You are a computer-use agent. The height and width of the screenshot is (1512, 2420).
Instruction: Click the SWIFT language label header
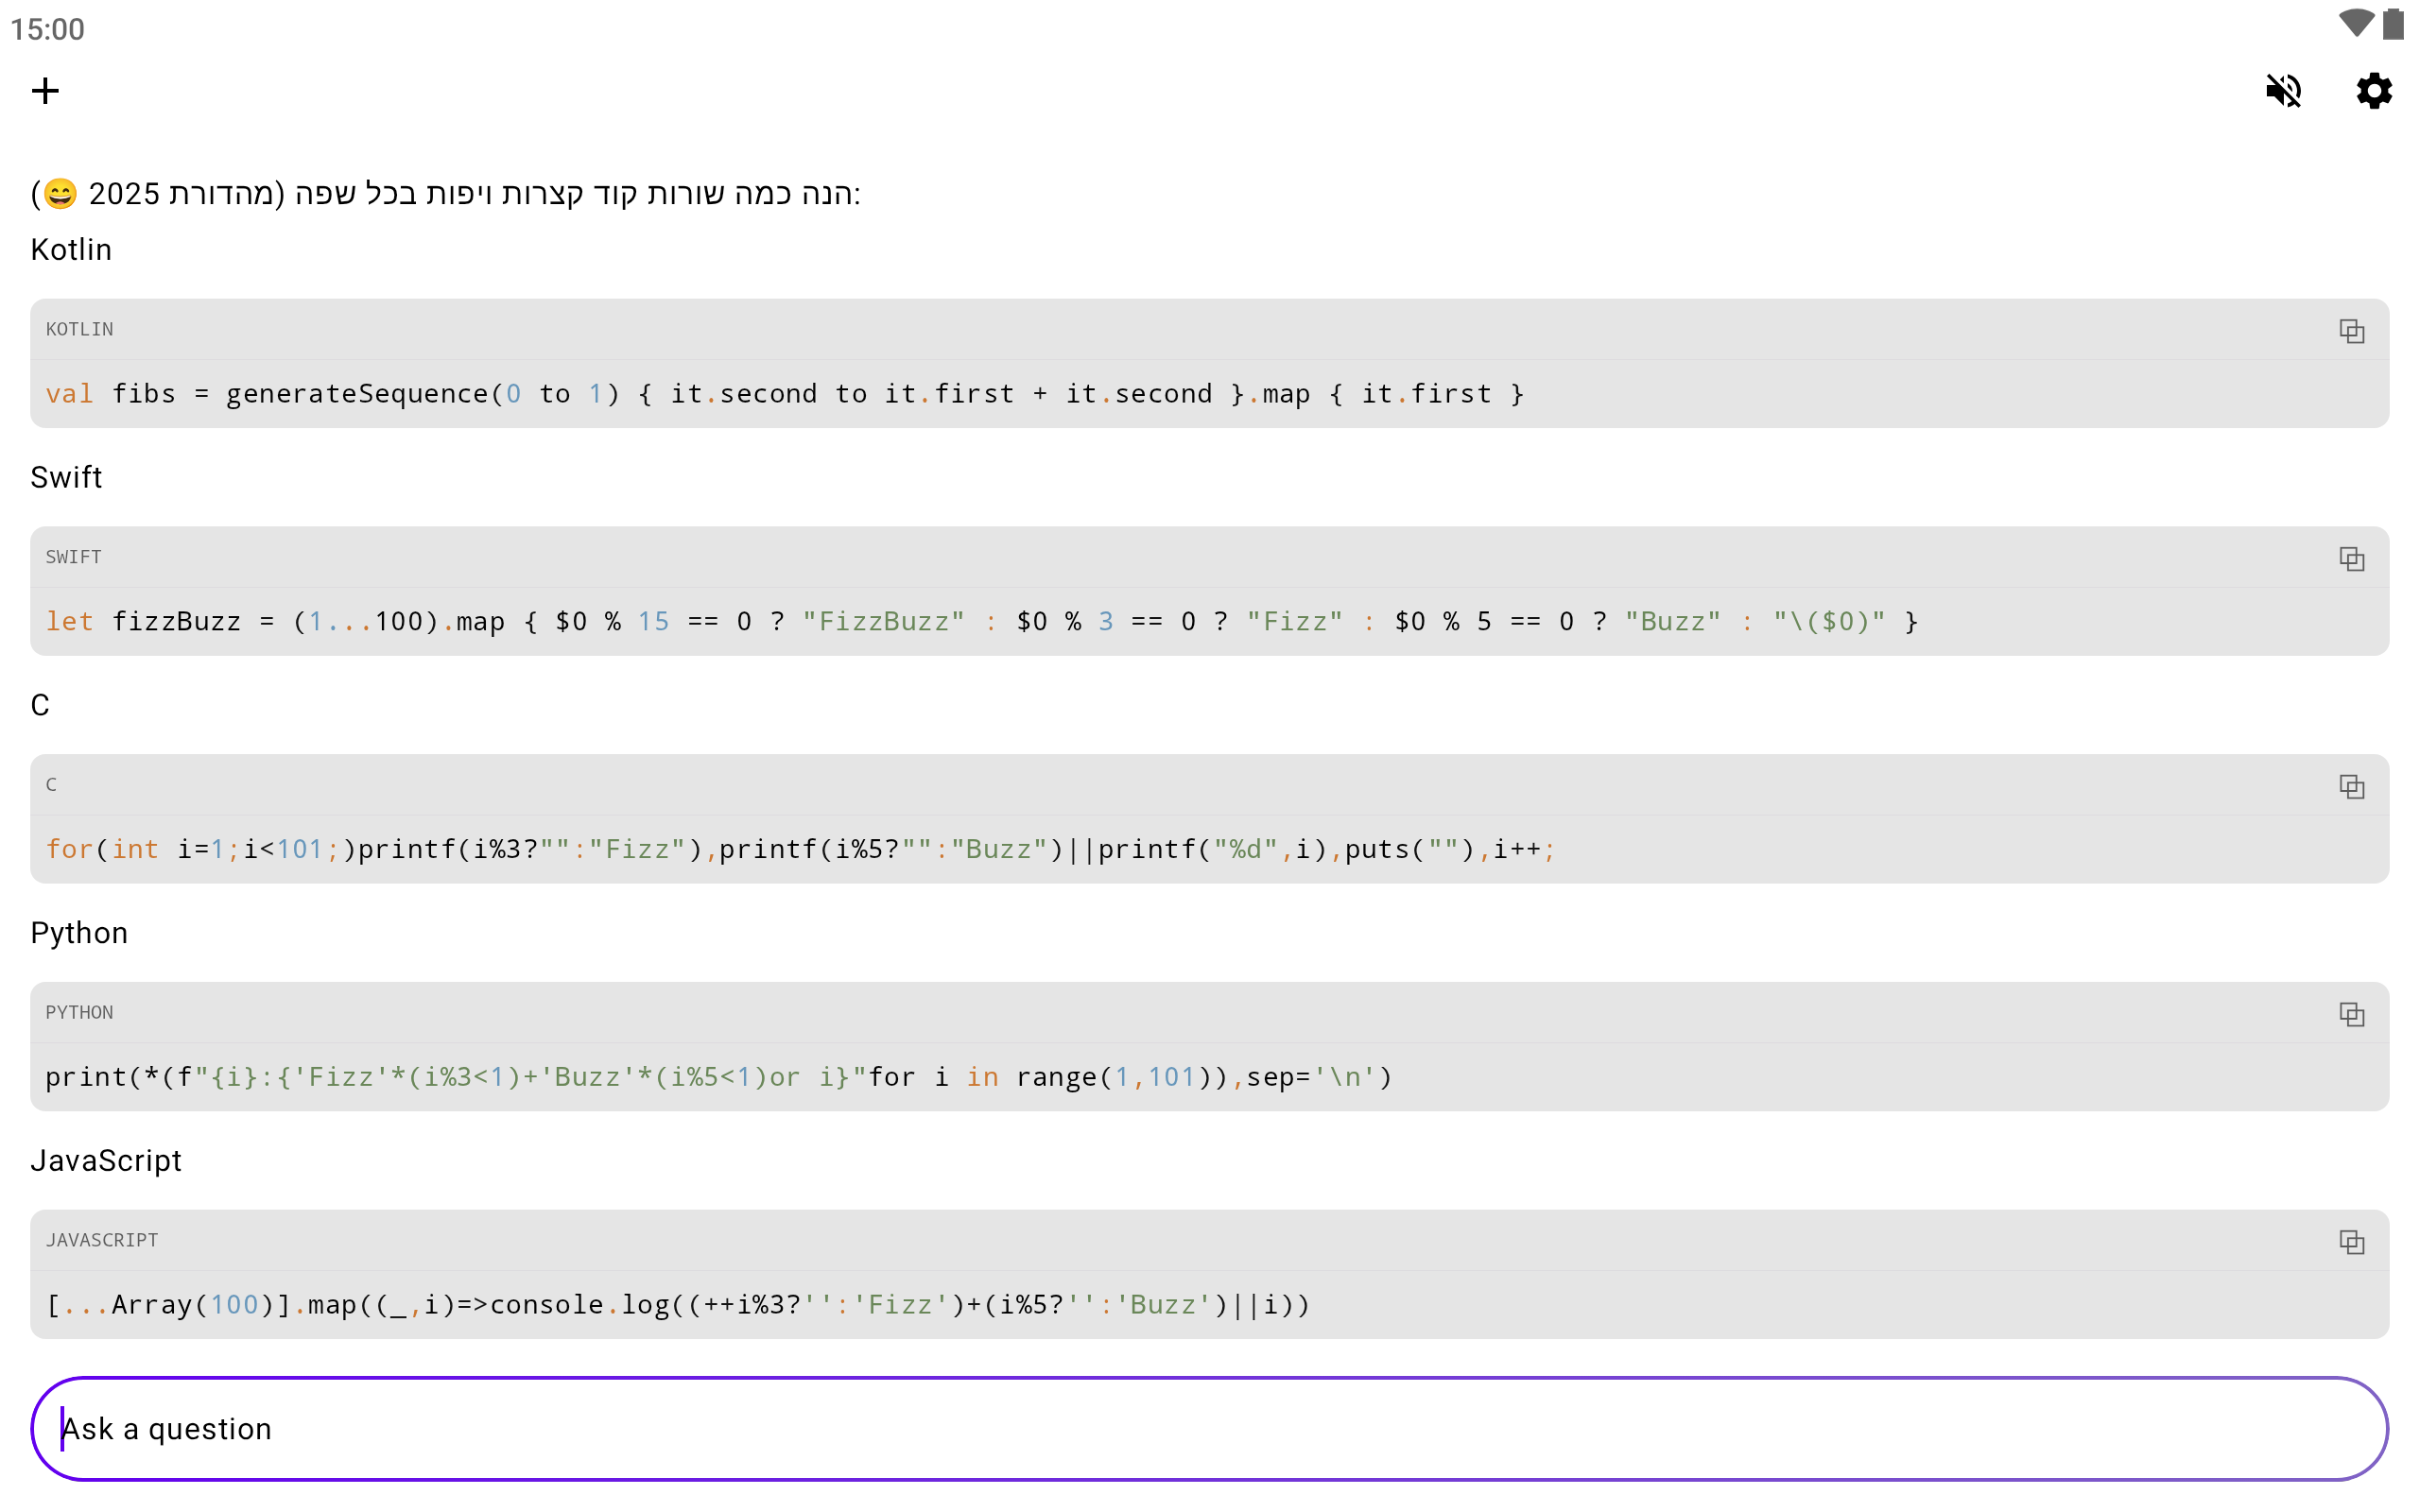(x=73, y=558)
